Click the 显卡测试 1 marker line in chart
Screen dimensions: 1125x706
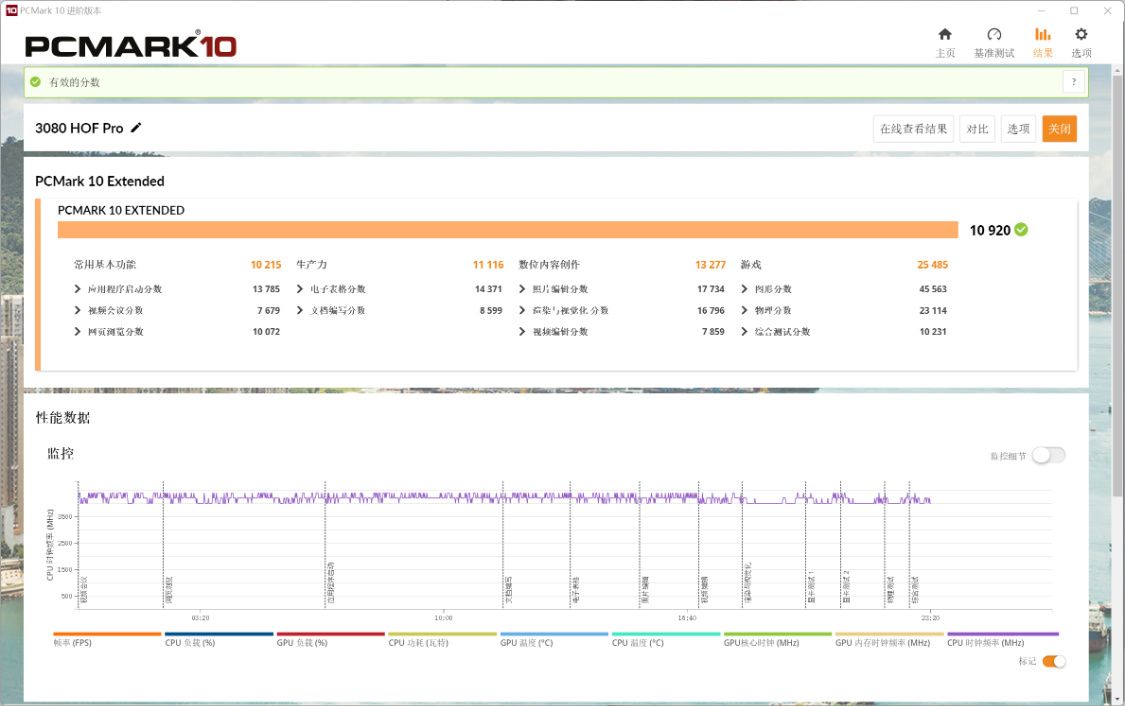(x=806, y=544)
